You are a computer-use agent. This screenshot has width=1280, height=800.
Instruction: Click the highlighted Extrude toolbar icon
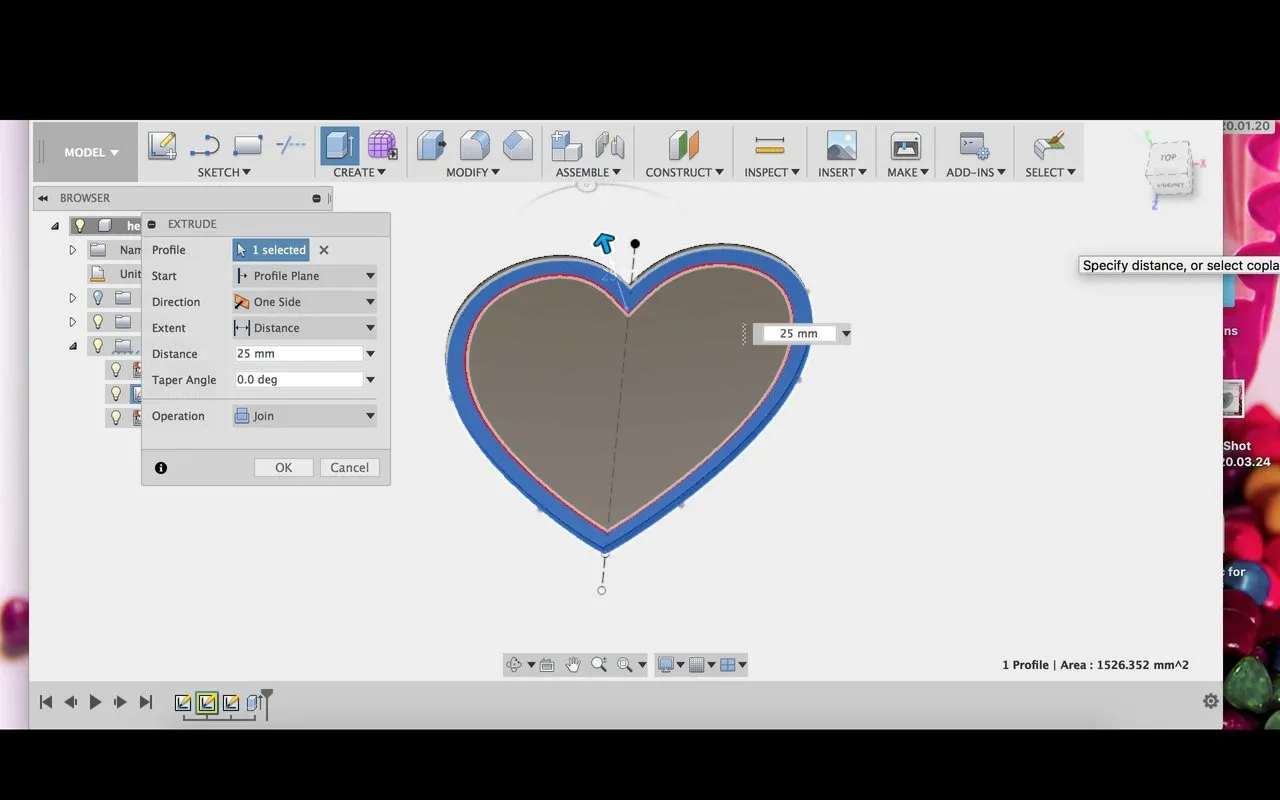pyautogui.click(x=340, y=146)
